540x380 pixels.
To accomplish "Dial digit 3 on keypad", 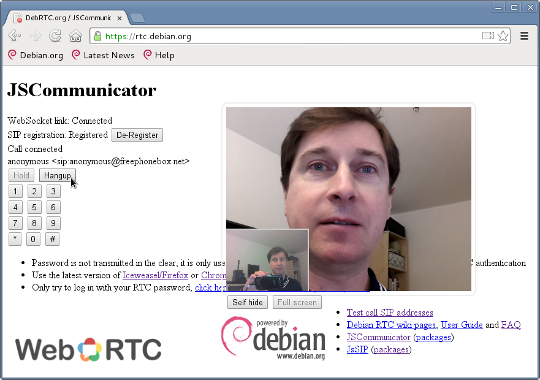I will [53, 191].
